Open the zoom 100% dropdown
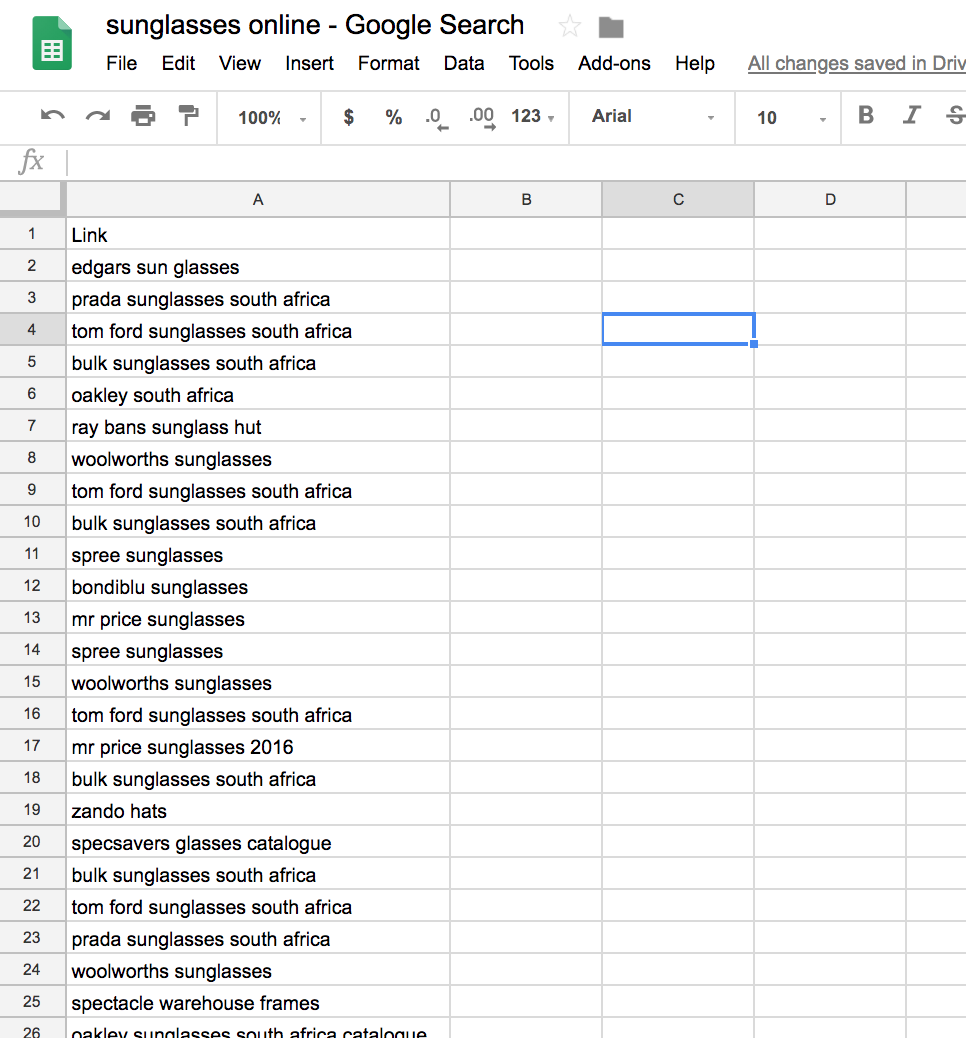This screenshot has height=1038, width=966. pos(272,118)
